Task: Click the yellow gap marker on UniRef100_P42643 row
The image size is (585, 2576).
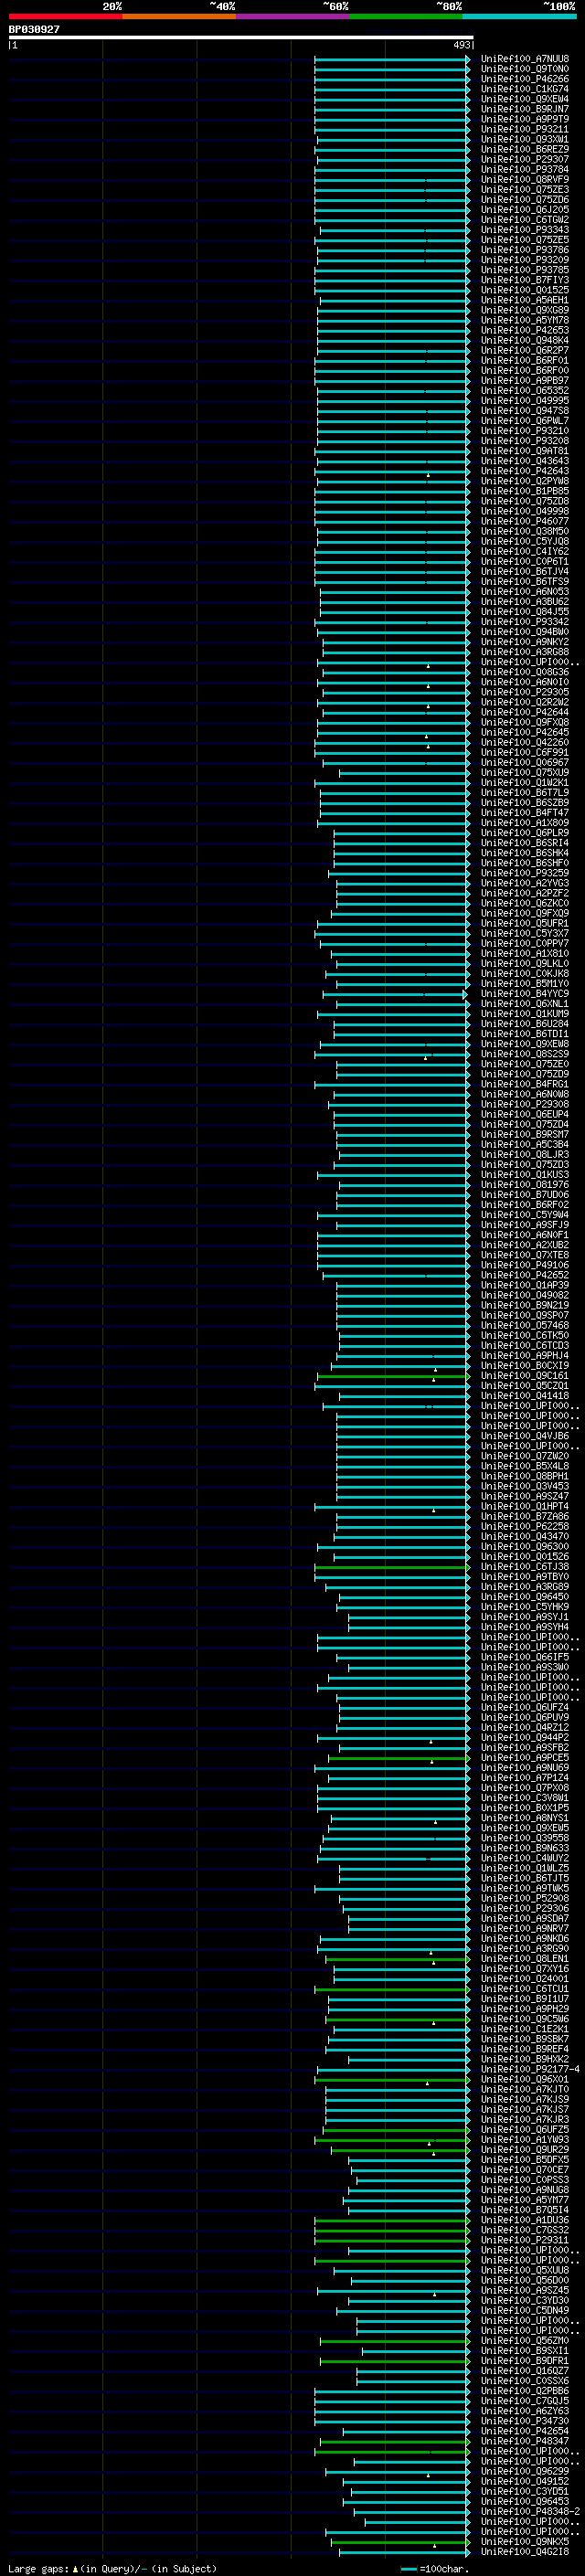Action: coord(429,475)
